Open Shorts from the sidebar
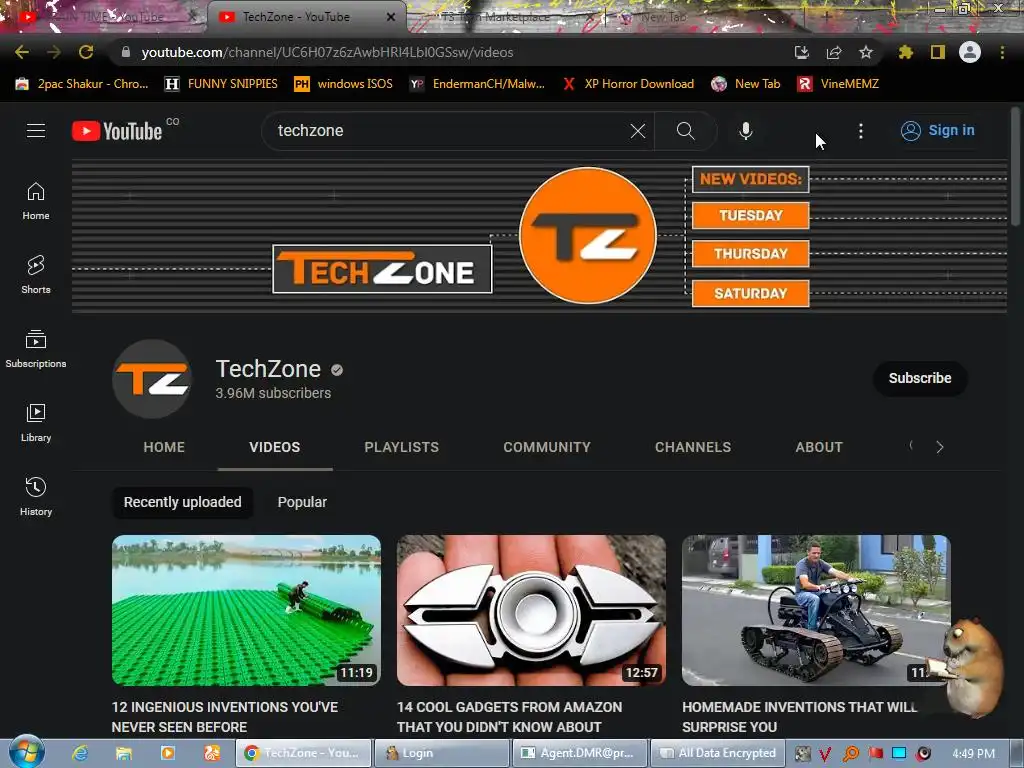The height and width of the screenshot is (768, 1024). [36, 275]
